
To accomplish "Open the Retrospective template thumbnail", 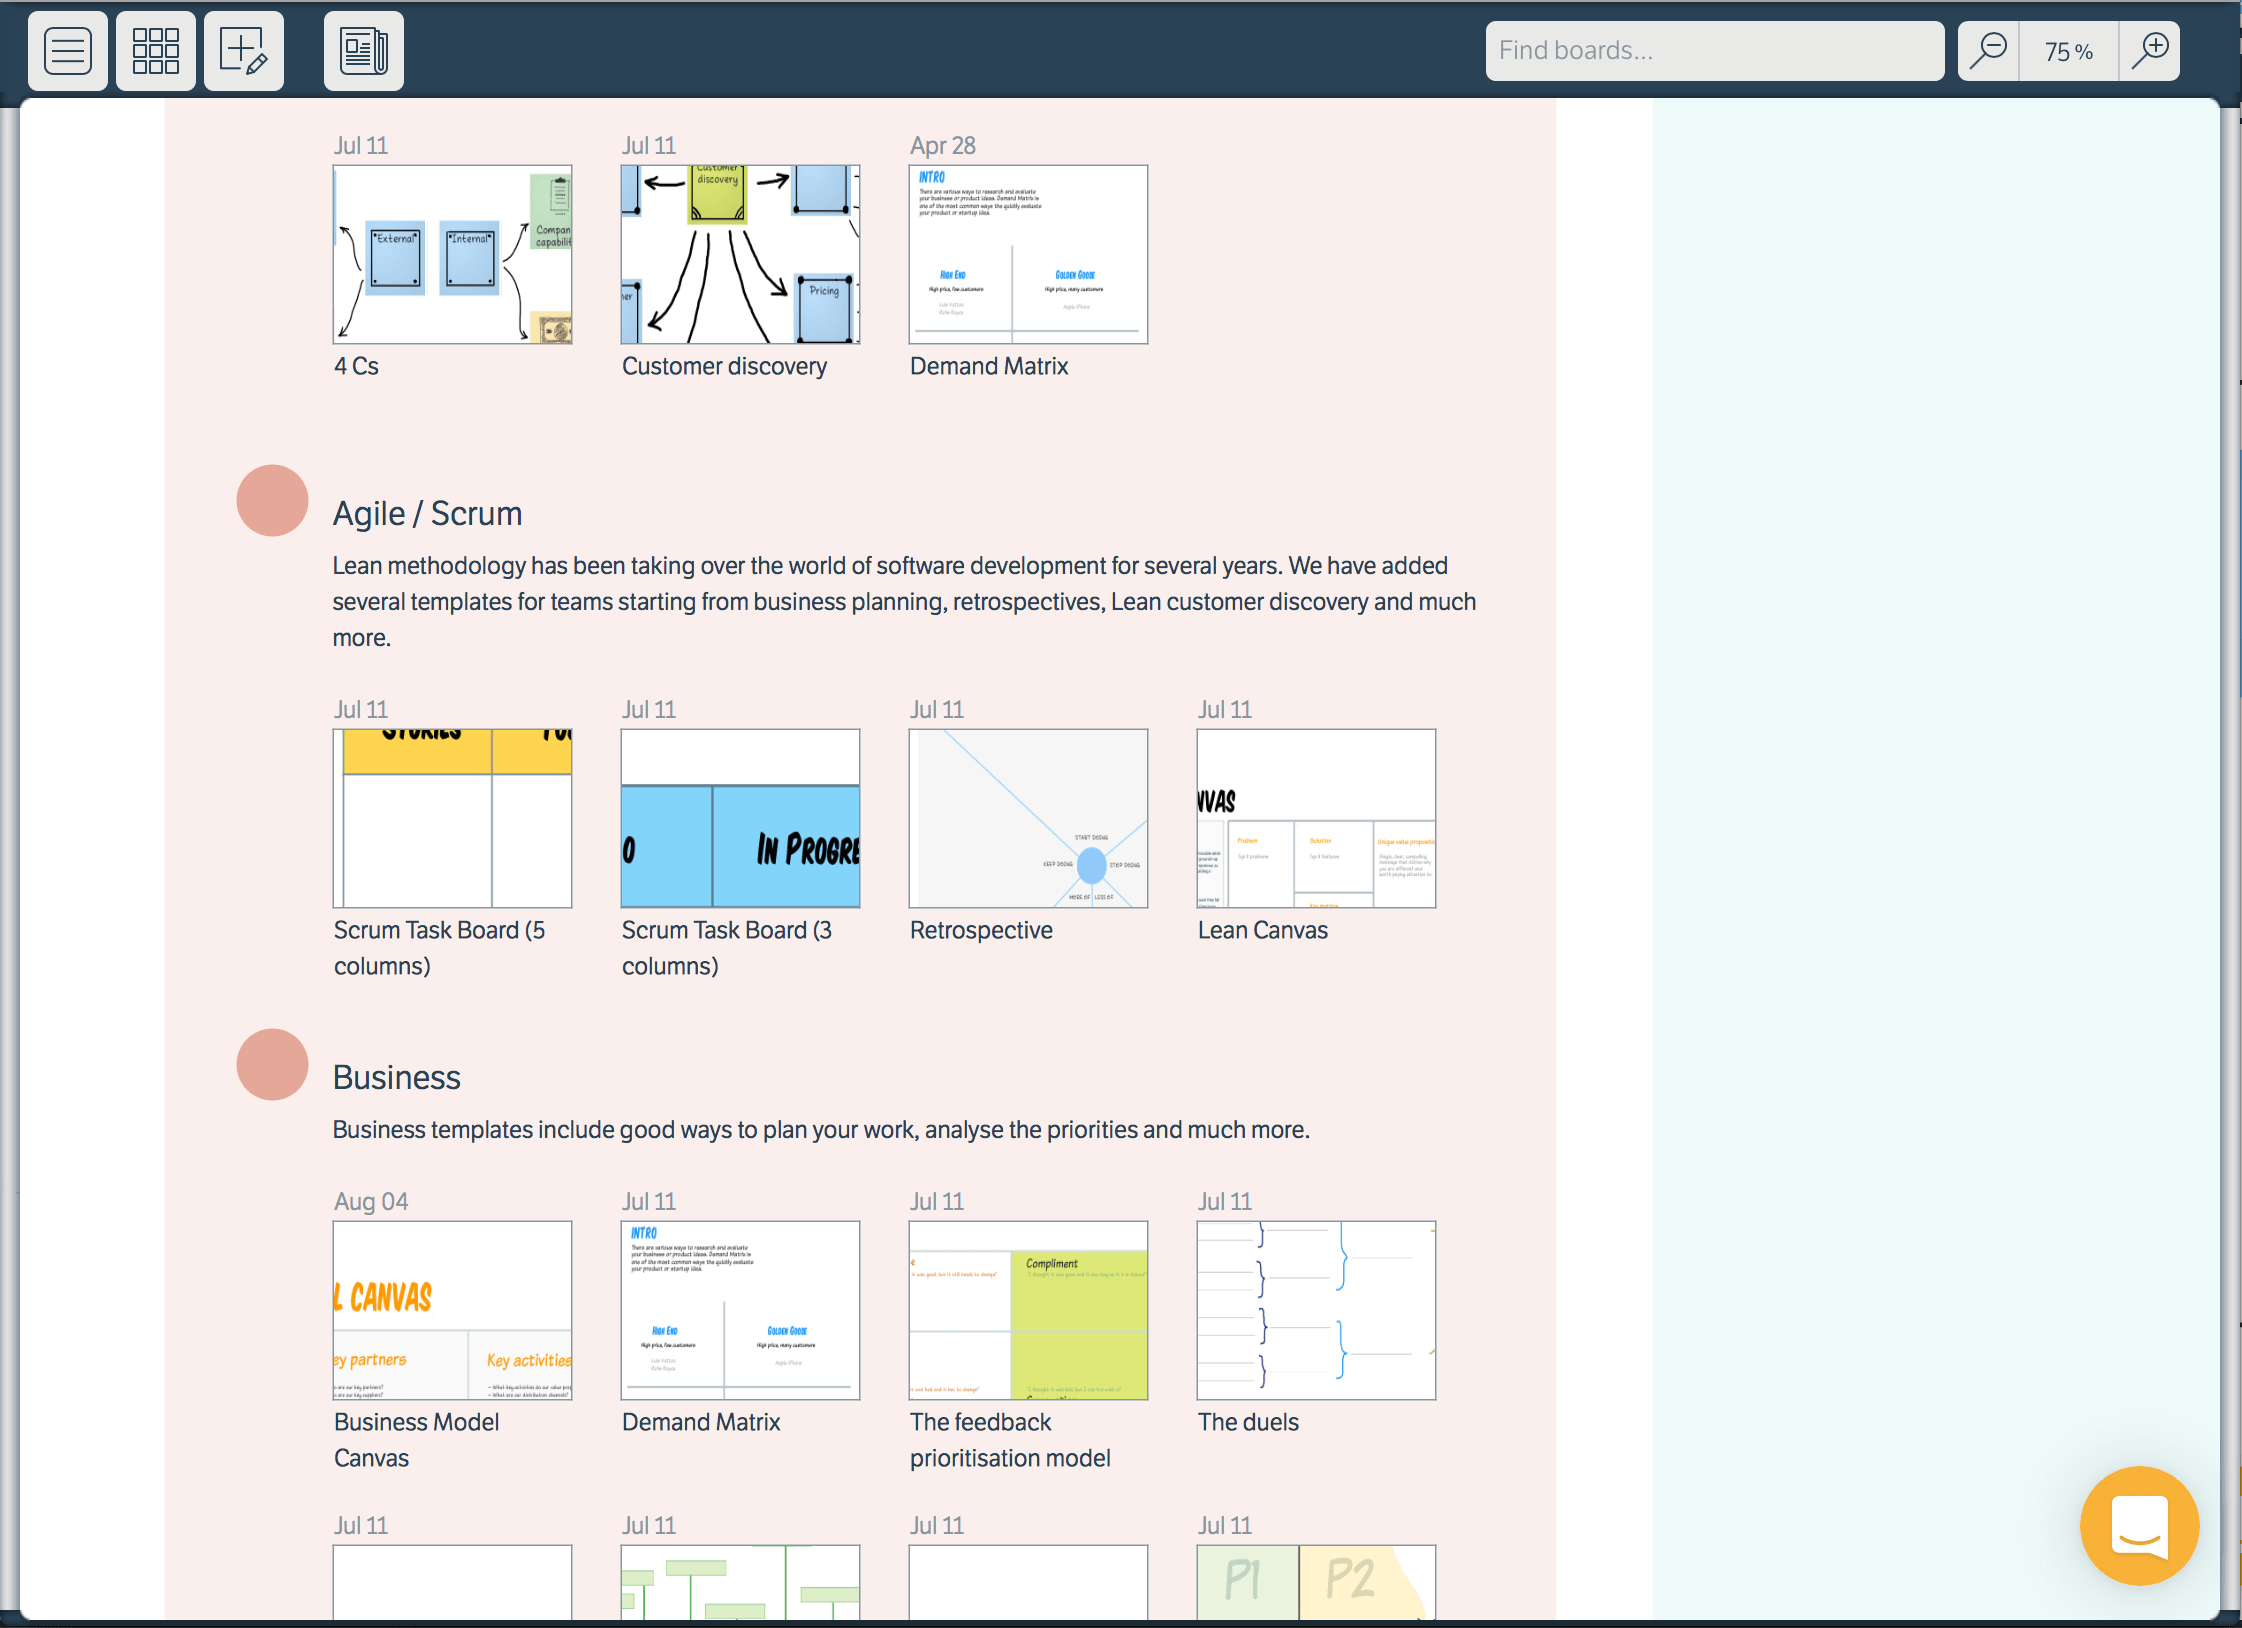I will coord(1028,818).
